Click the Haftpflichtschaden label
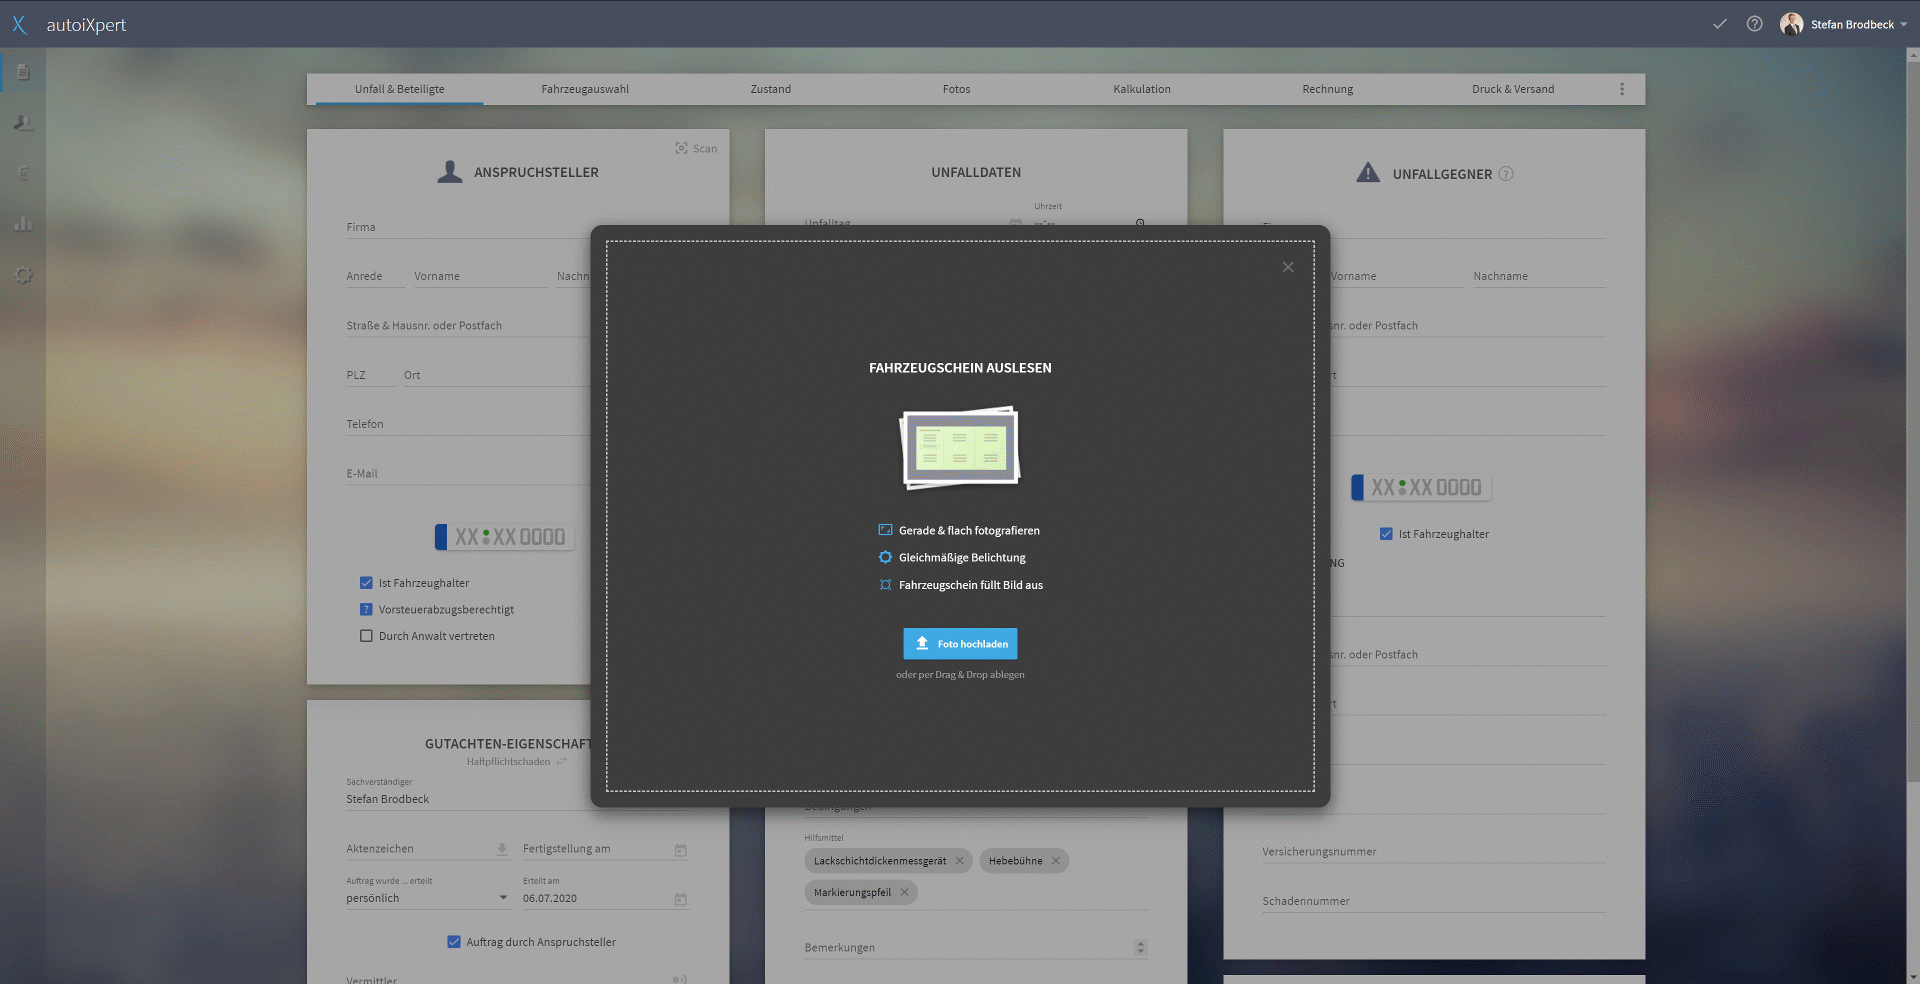The image size is (1920, 984). pyautogui.click(x=508, y=762)
